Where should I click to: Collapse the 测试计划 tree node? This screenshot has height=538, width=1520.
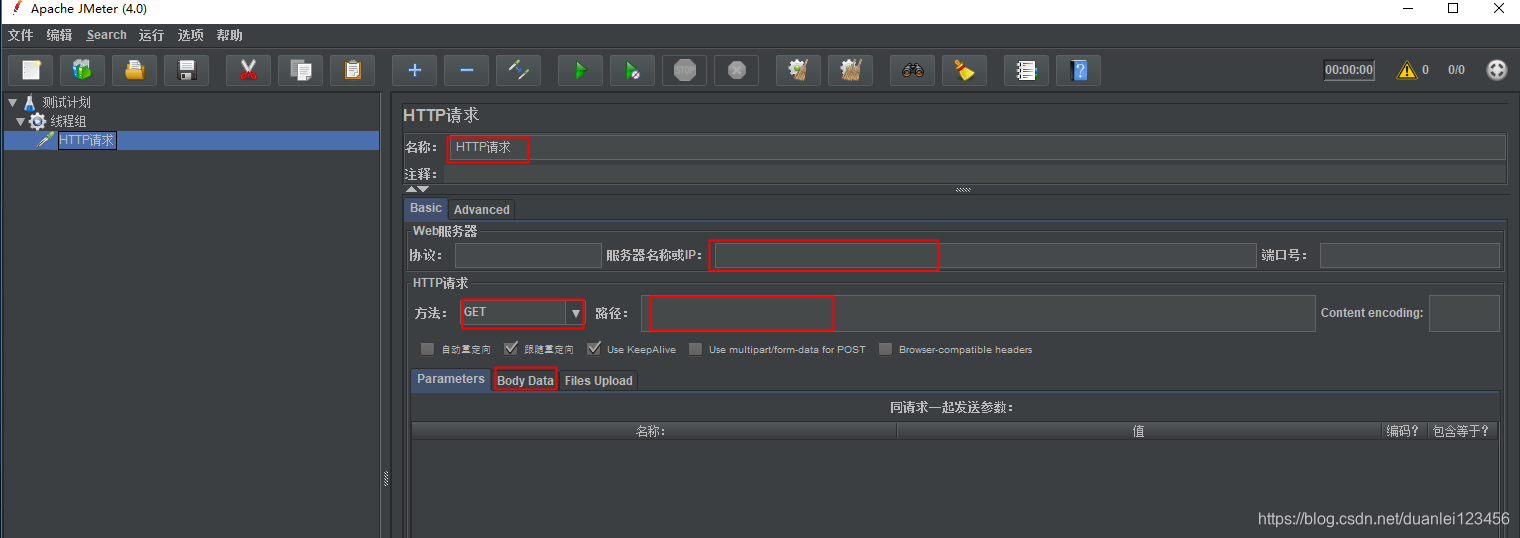pos(12,102)
